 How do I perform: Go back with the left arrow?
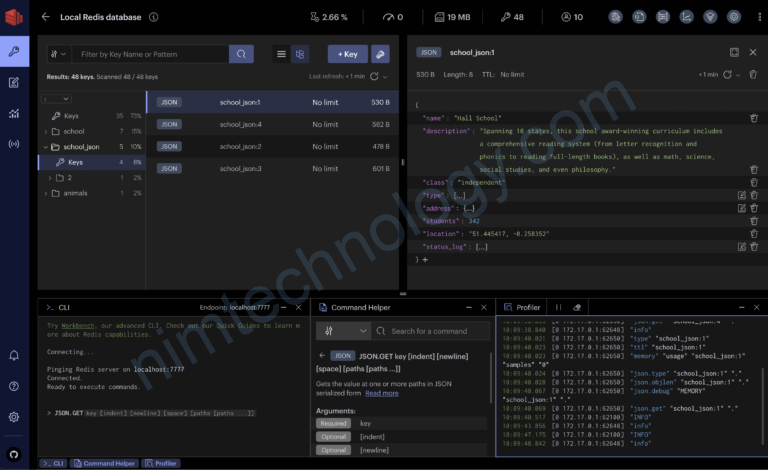pyautogui.click(x=46, y=17)
